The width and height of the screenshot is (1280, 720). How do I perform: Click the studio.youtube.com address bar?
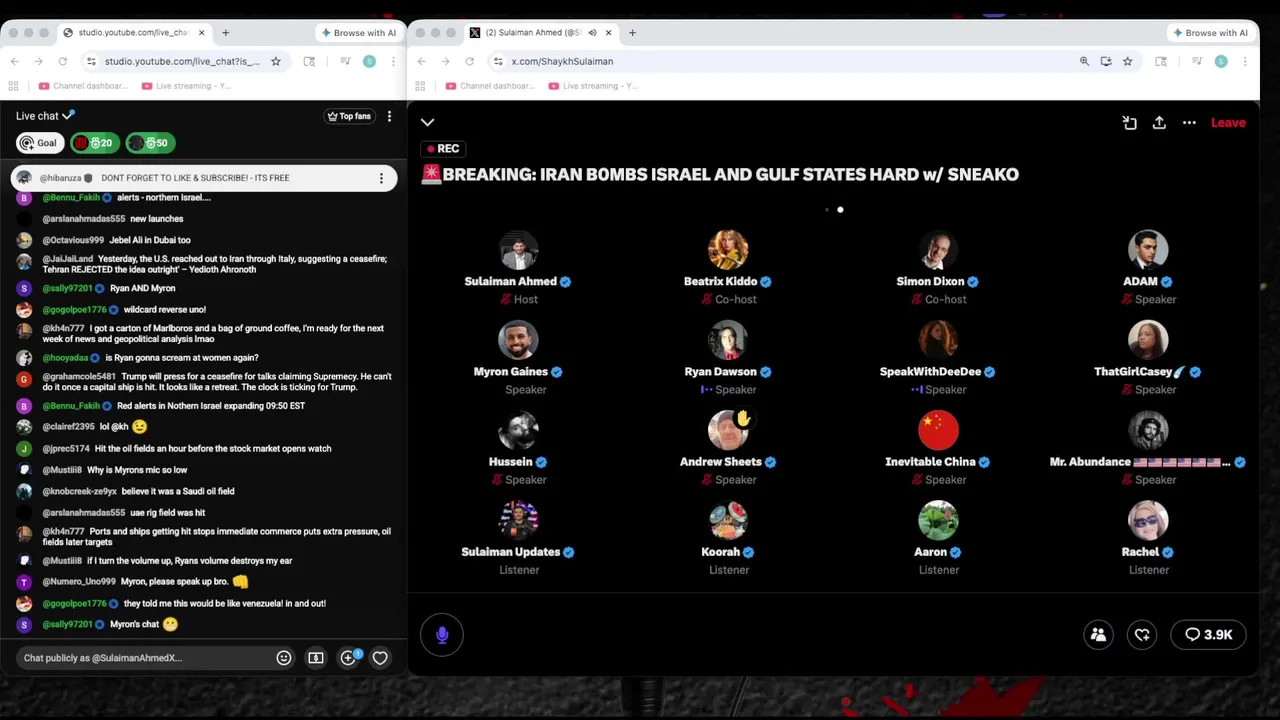[182, 61]
